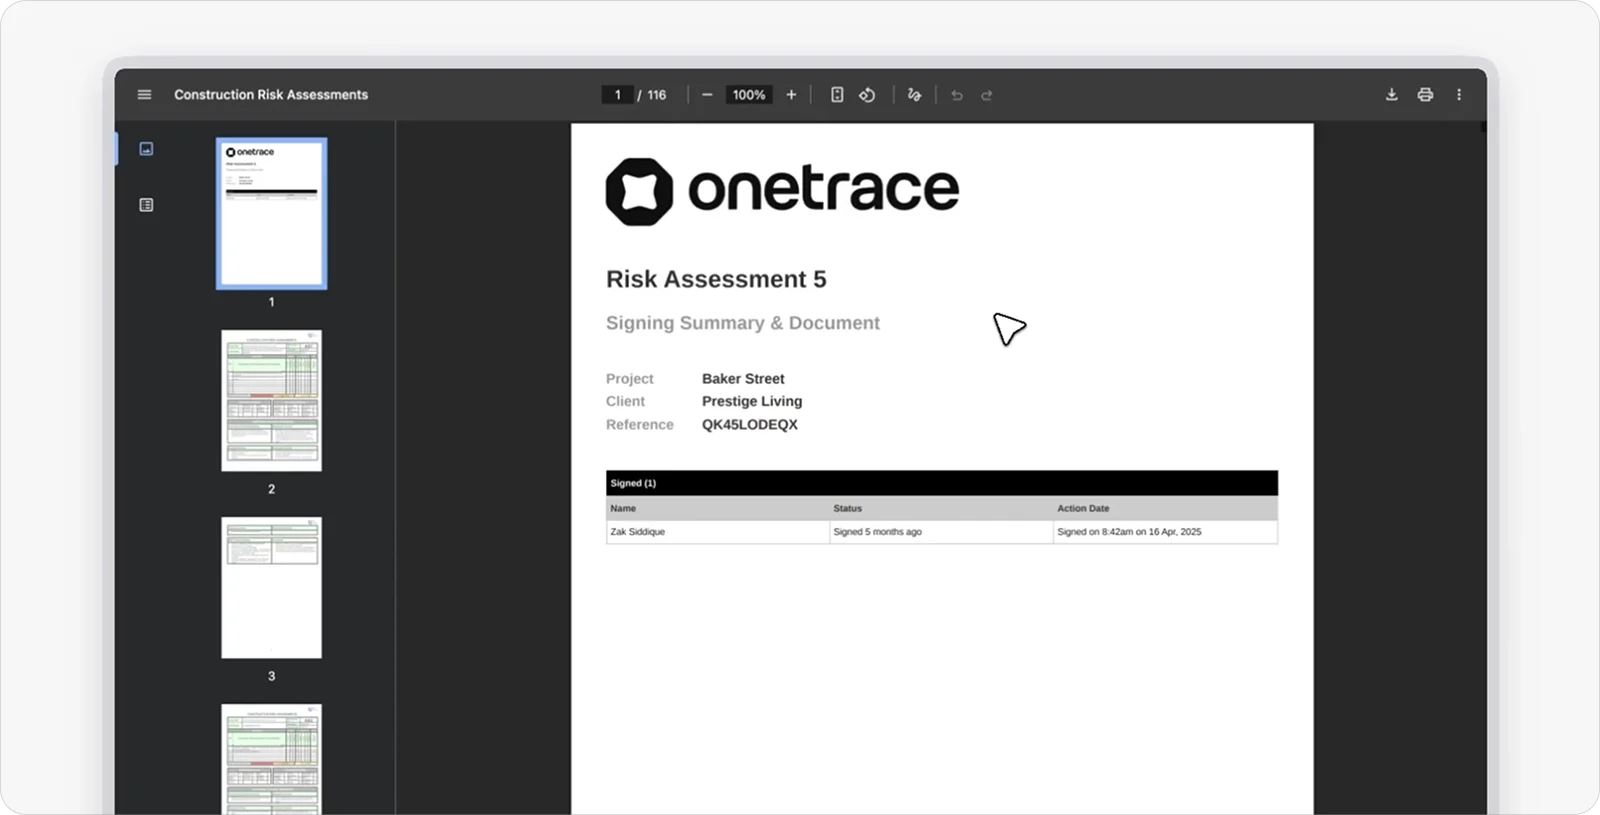Select page 2 thumbnail
This screenshot has width=1600, height=815.
pos(271,400)
